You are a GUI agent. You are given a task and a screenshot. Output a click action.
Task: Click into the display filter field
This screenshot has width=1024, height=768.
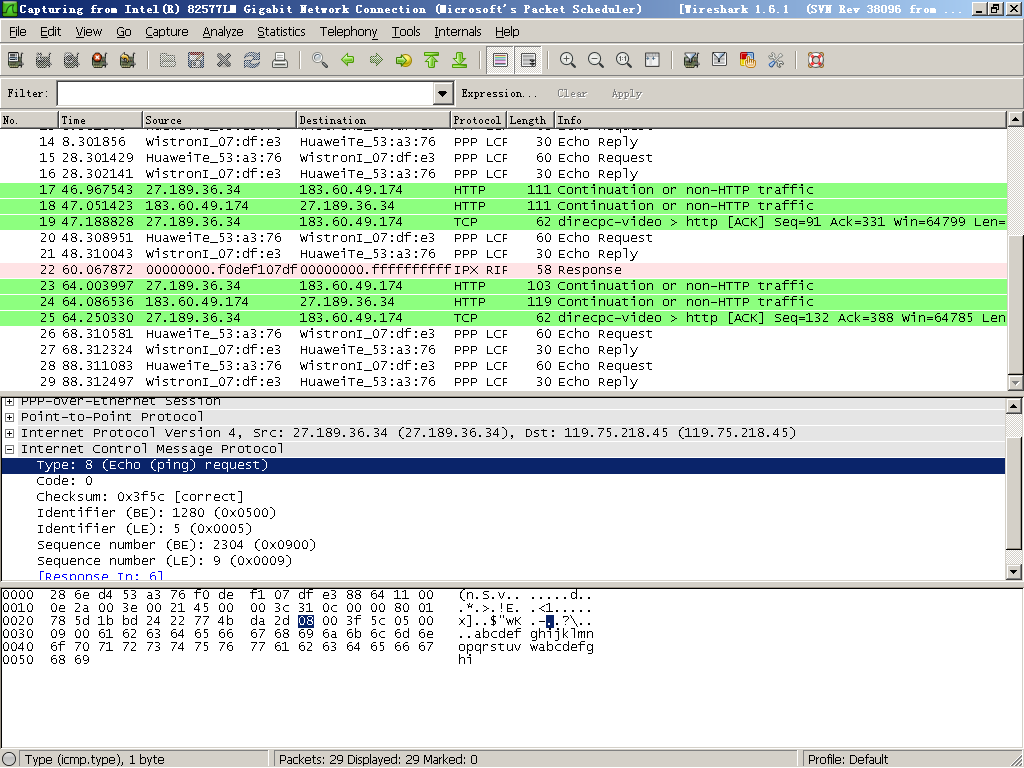(246, 94)
